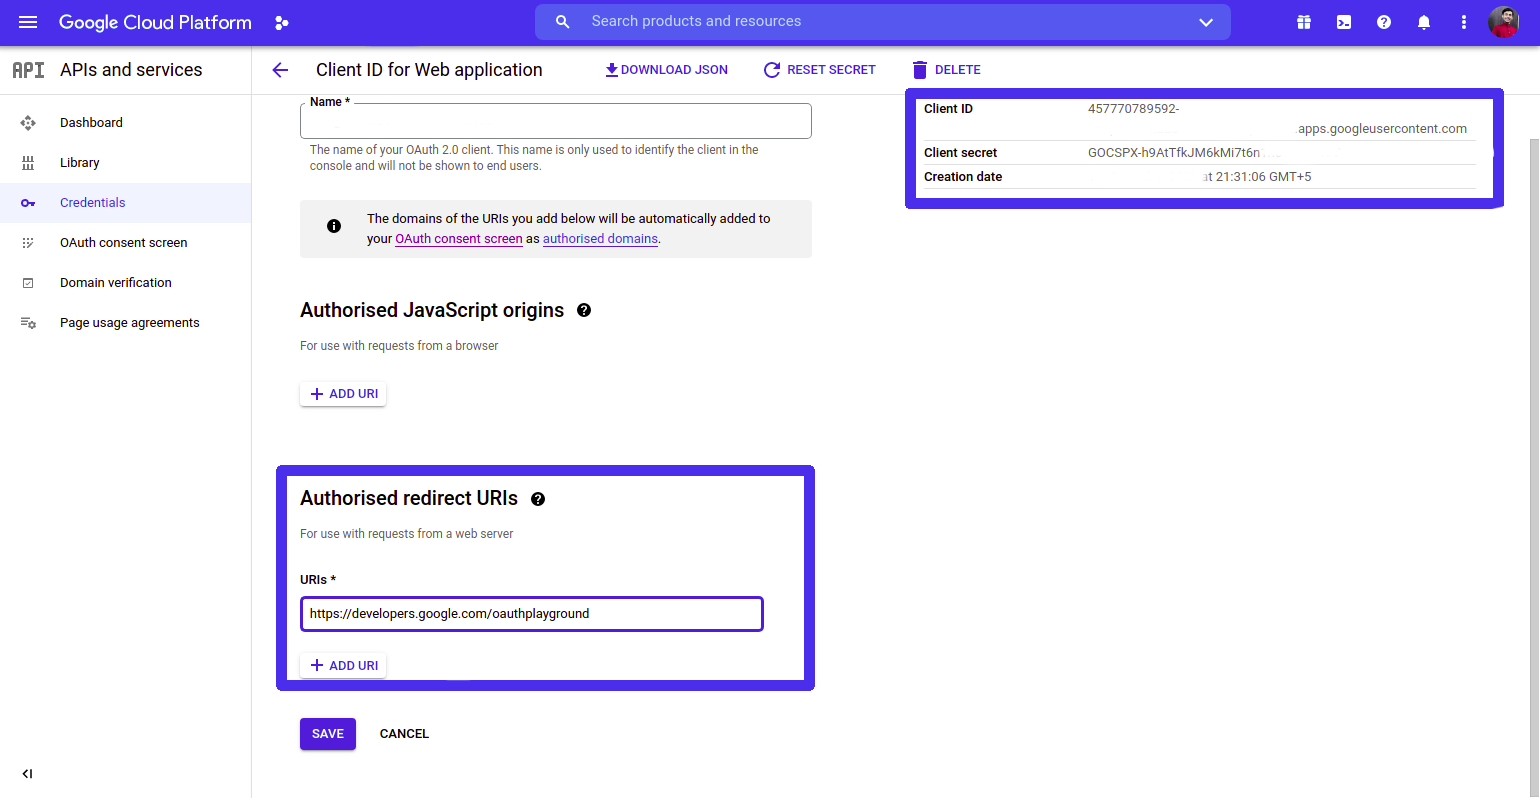Open Library in sidebar

click(125, 163)
